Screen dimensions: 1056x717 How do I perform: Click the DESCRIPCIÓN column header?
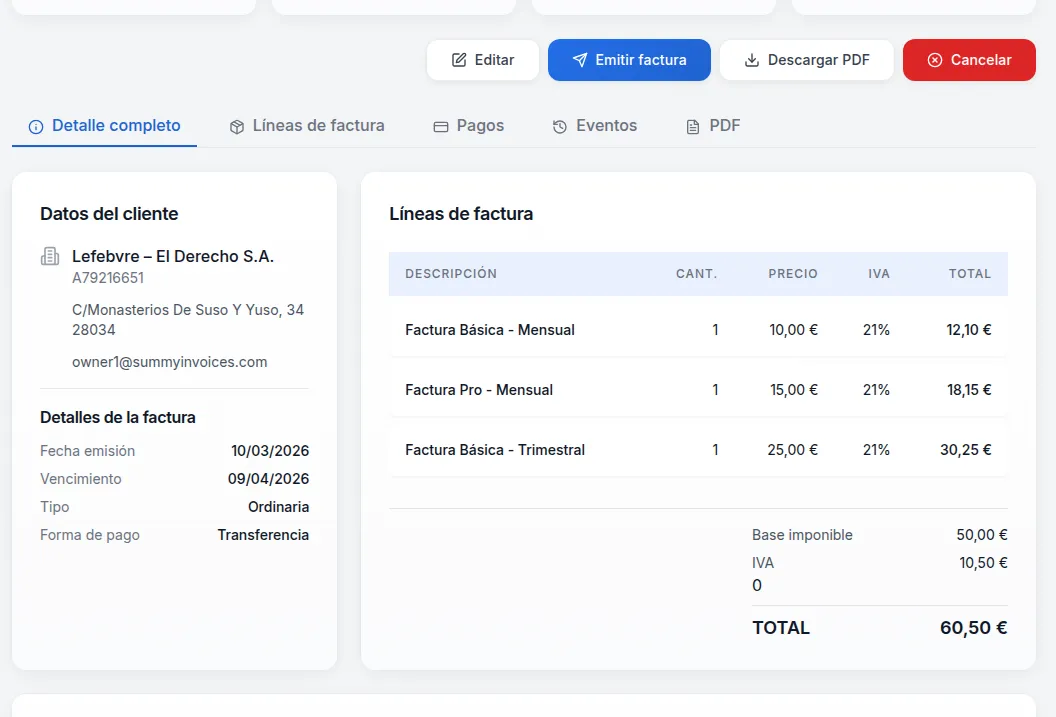coord(451,274)
